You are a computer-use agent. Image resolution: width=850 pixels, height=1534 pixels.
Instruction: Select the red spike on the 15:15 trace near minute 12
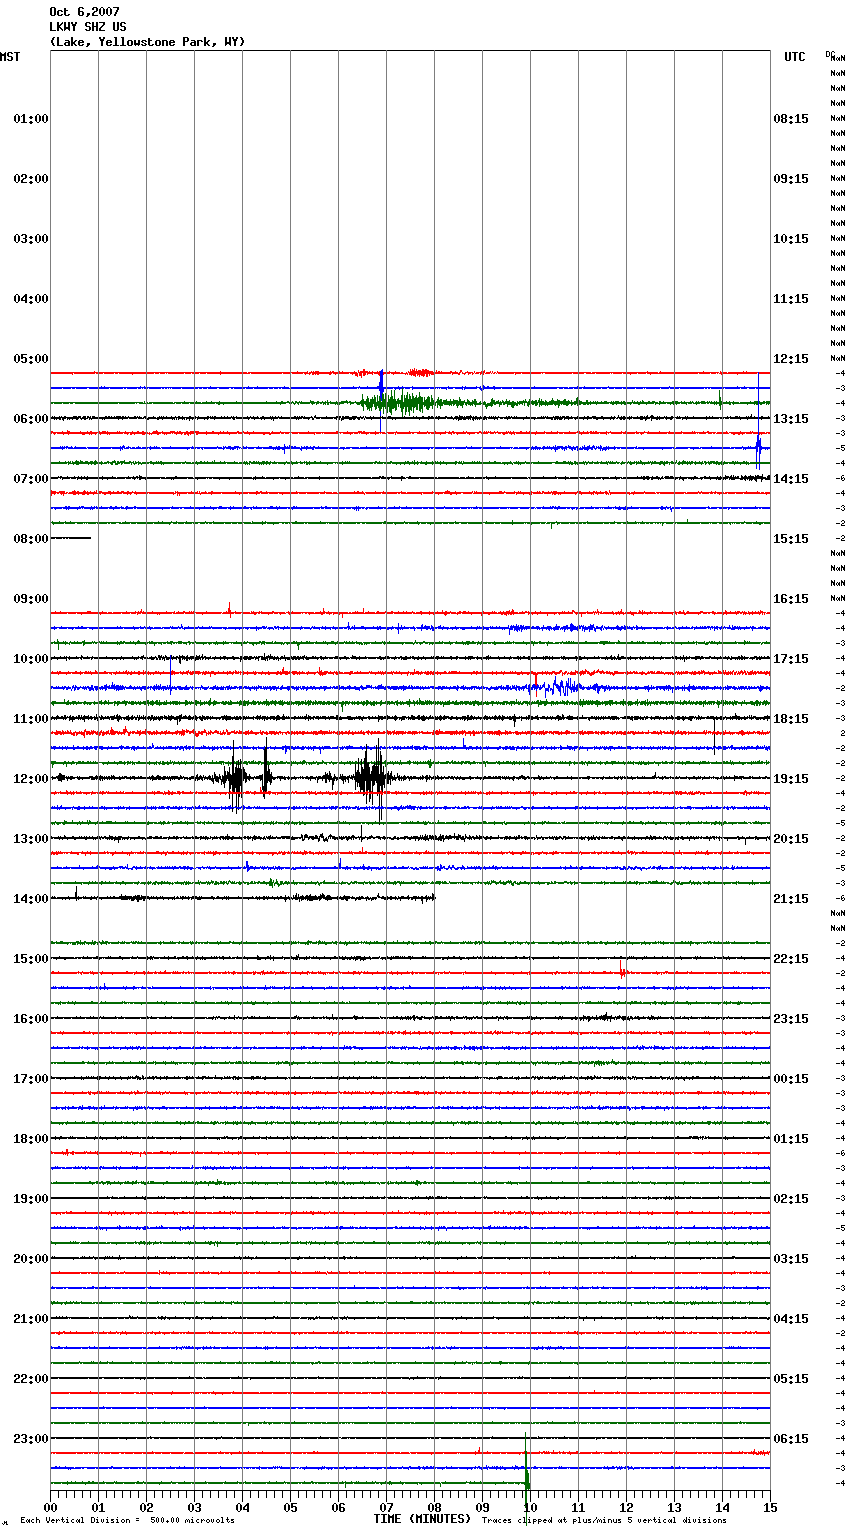[622, 969]
